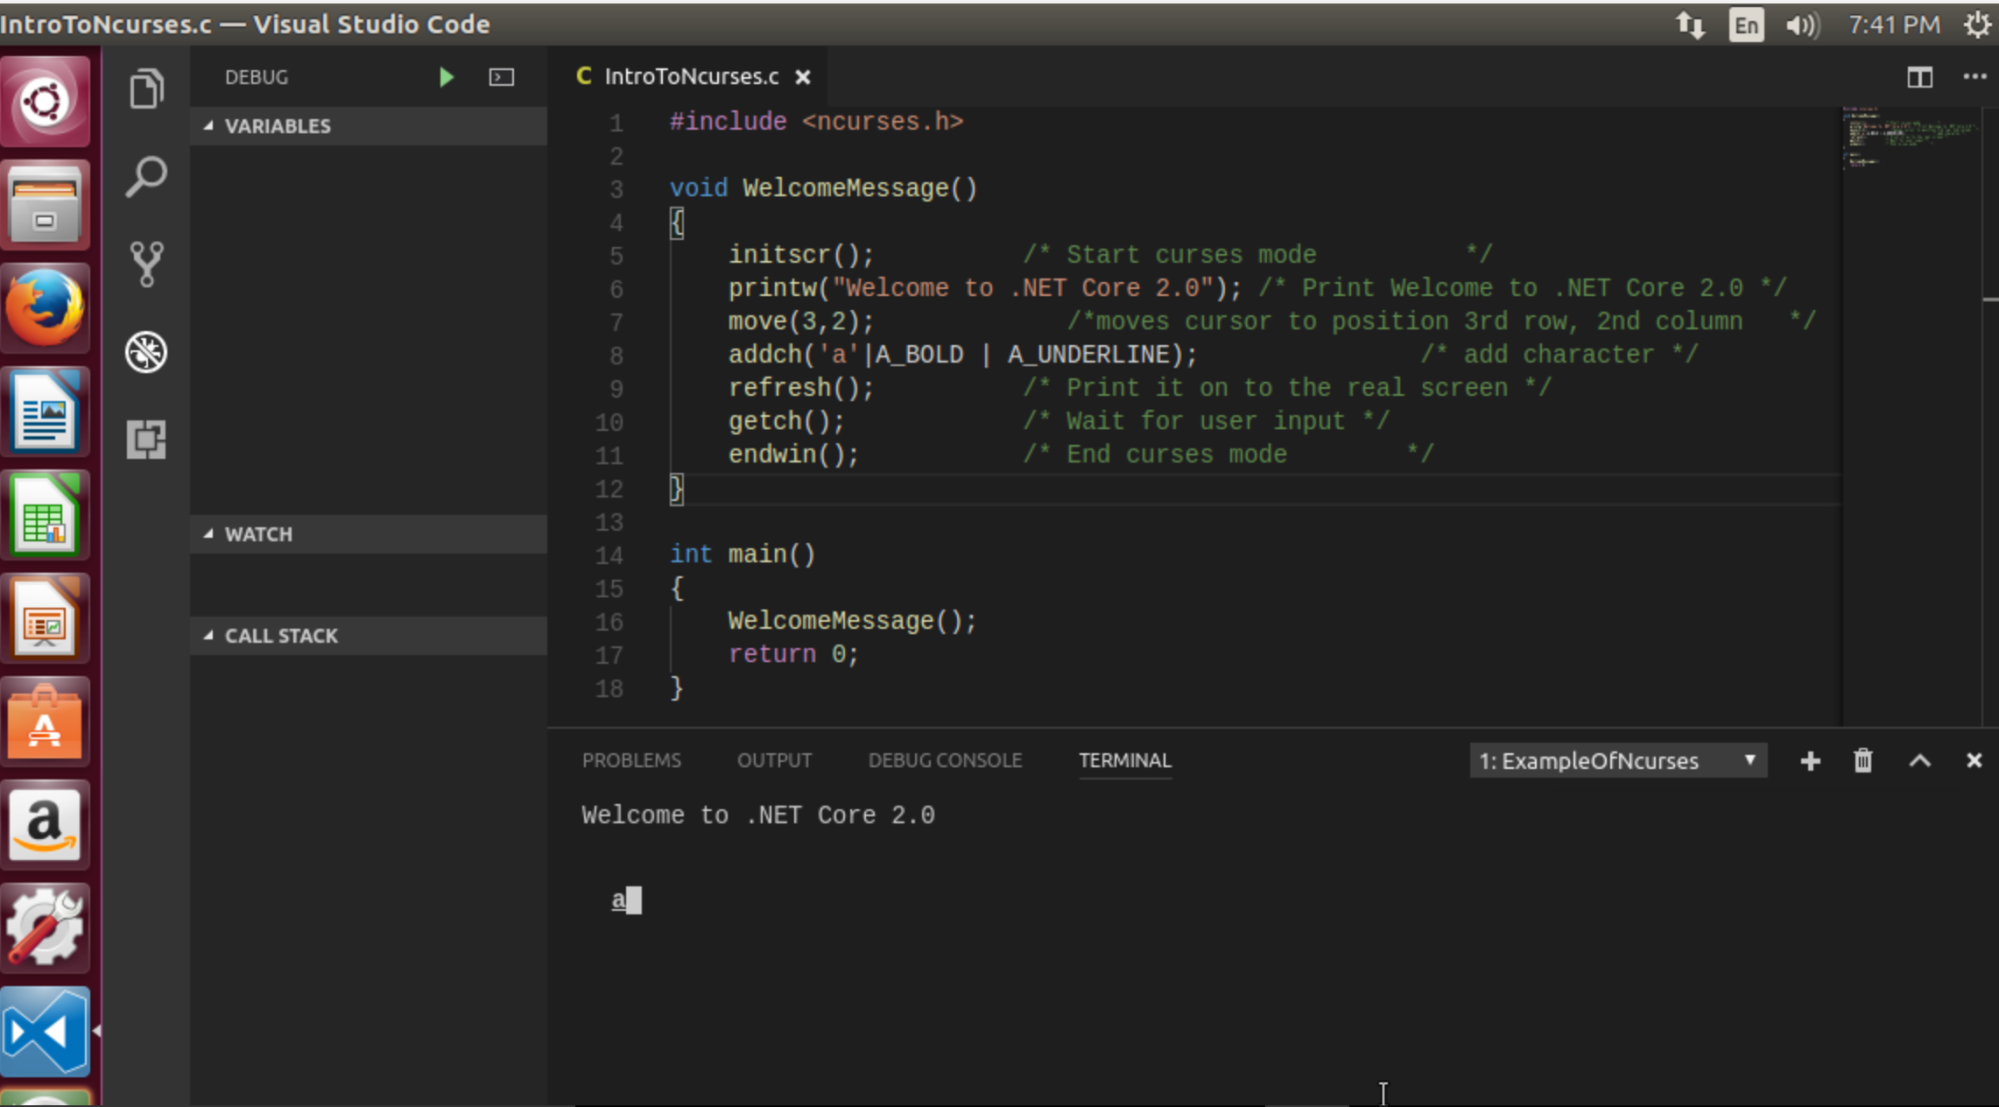The image size is (1999, 1107).
Task: Open the Source Control view icon
Action: pos(146,264)
